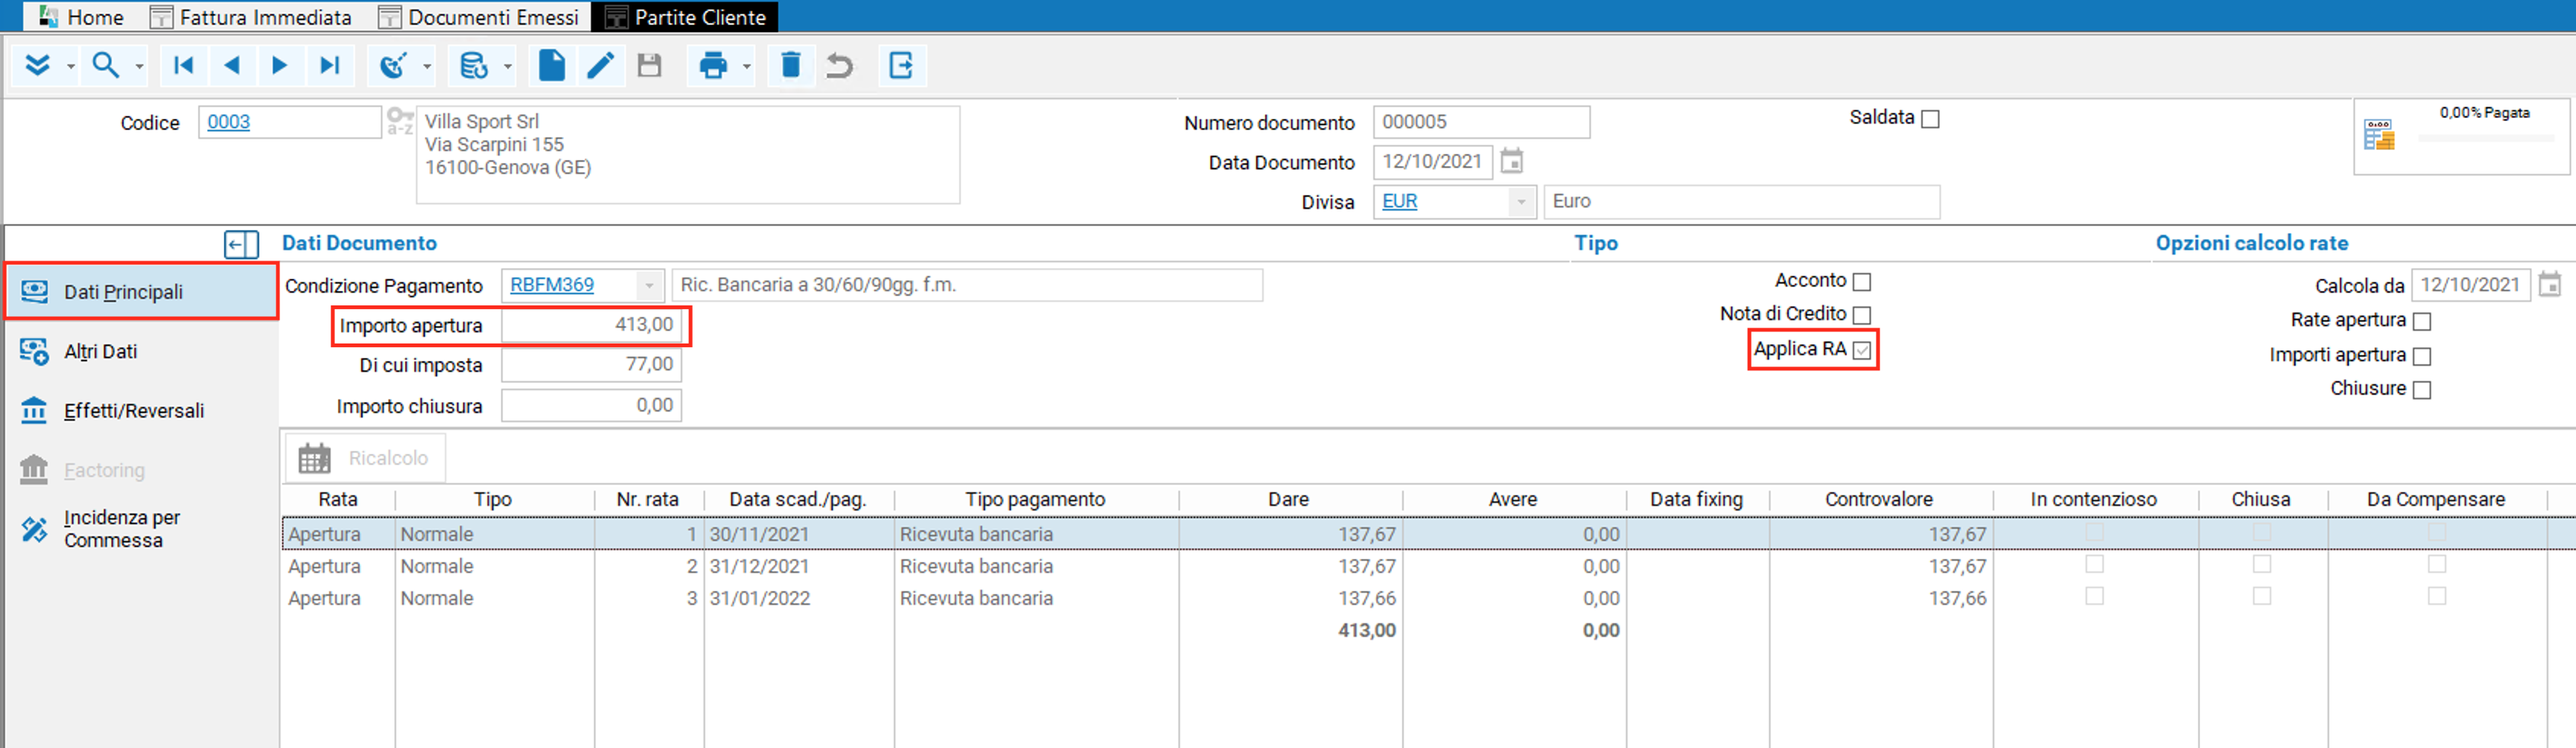Click the Importo chiusura field
Viewport: 2576px width, 748px height.
tap(591, 405)
